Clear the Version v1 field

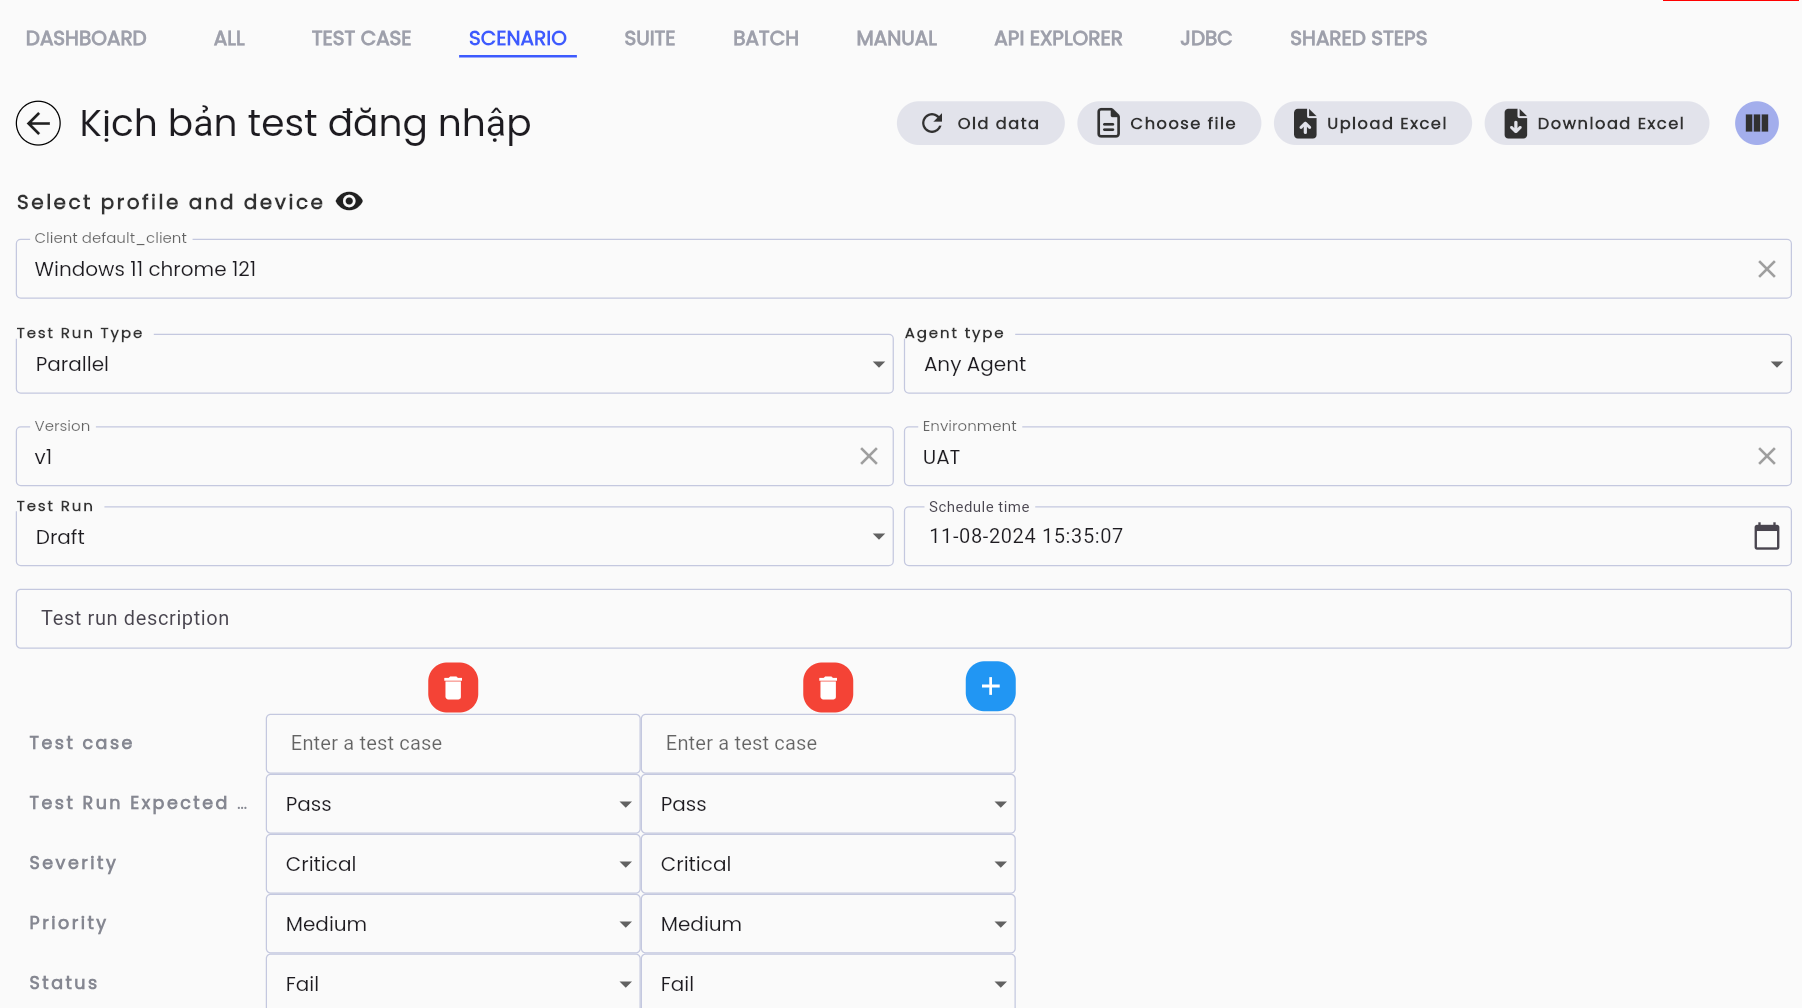[x=869, y=456]
